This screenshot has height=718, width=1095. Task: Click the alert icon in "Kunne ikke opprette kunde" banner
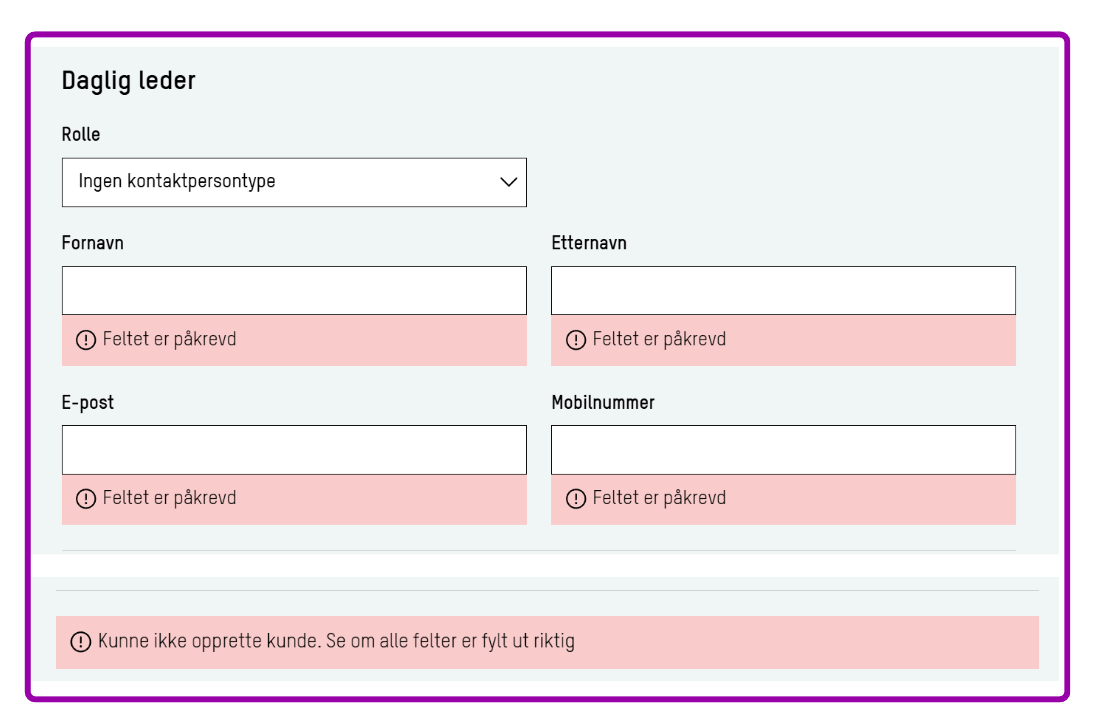tap(81, 642)
